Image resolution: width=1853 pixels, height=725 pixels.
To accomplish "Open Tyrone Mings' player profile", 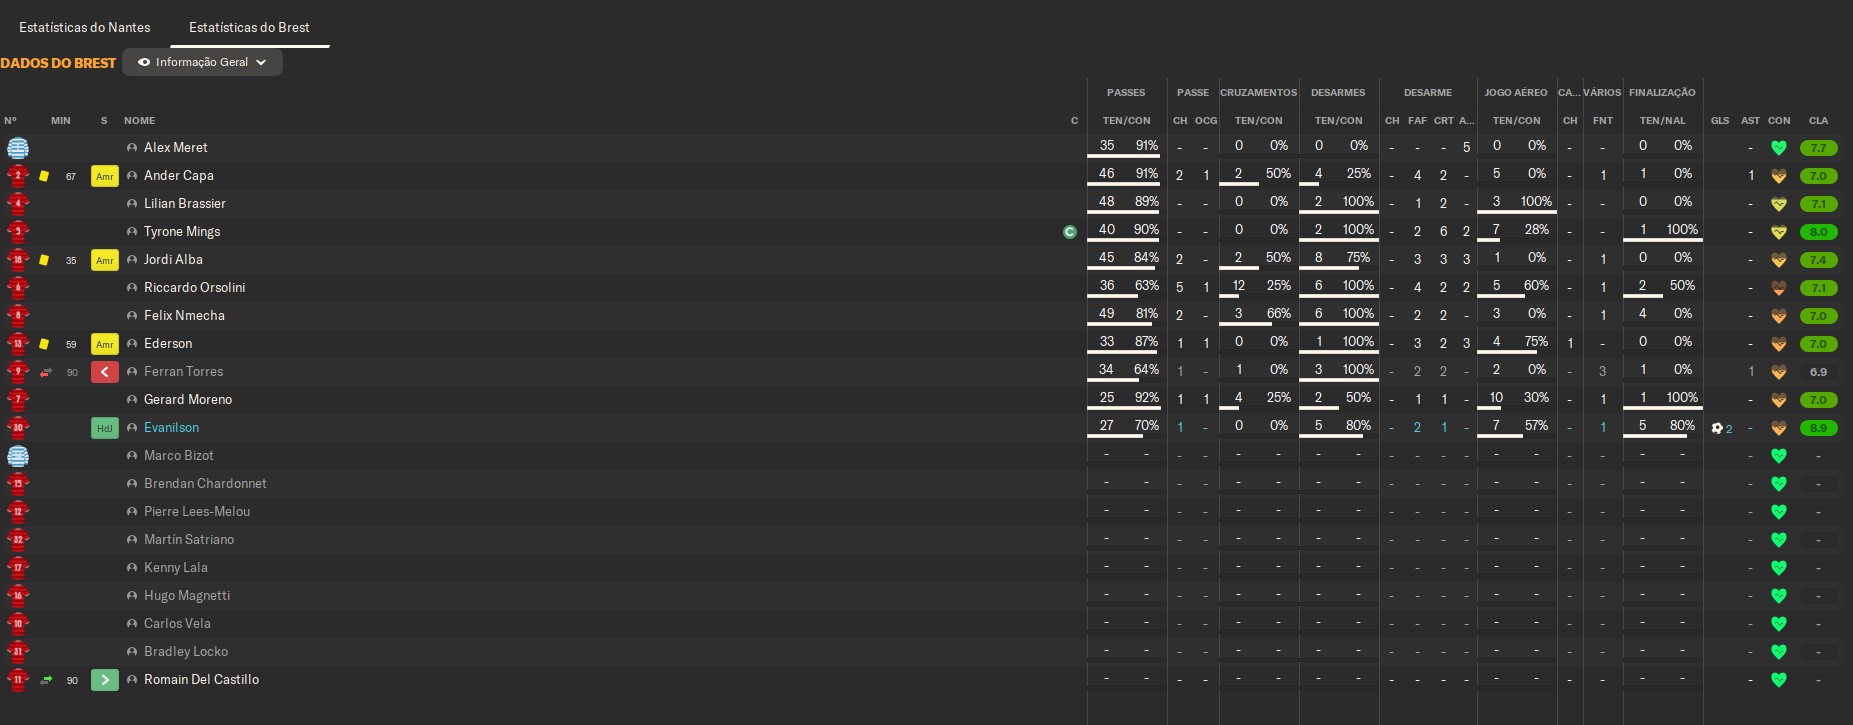I will [182, 231].
